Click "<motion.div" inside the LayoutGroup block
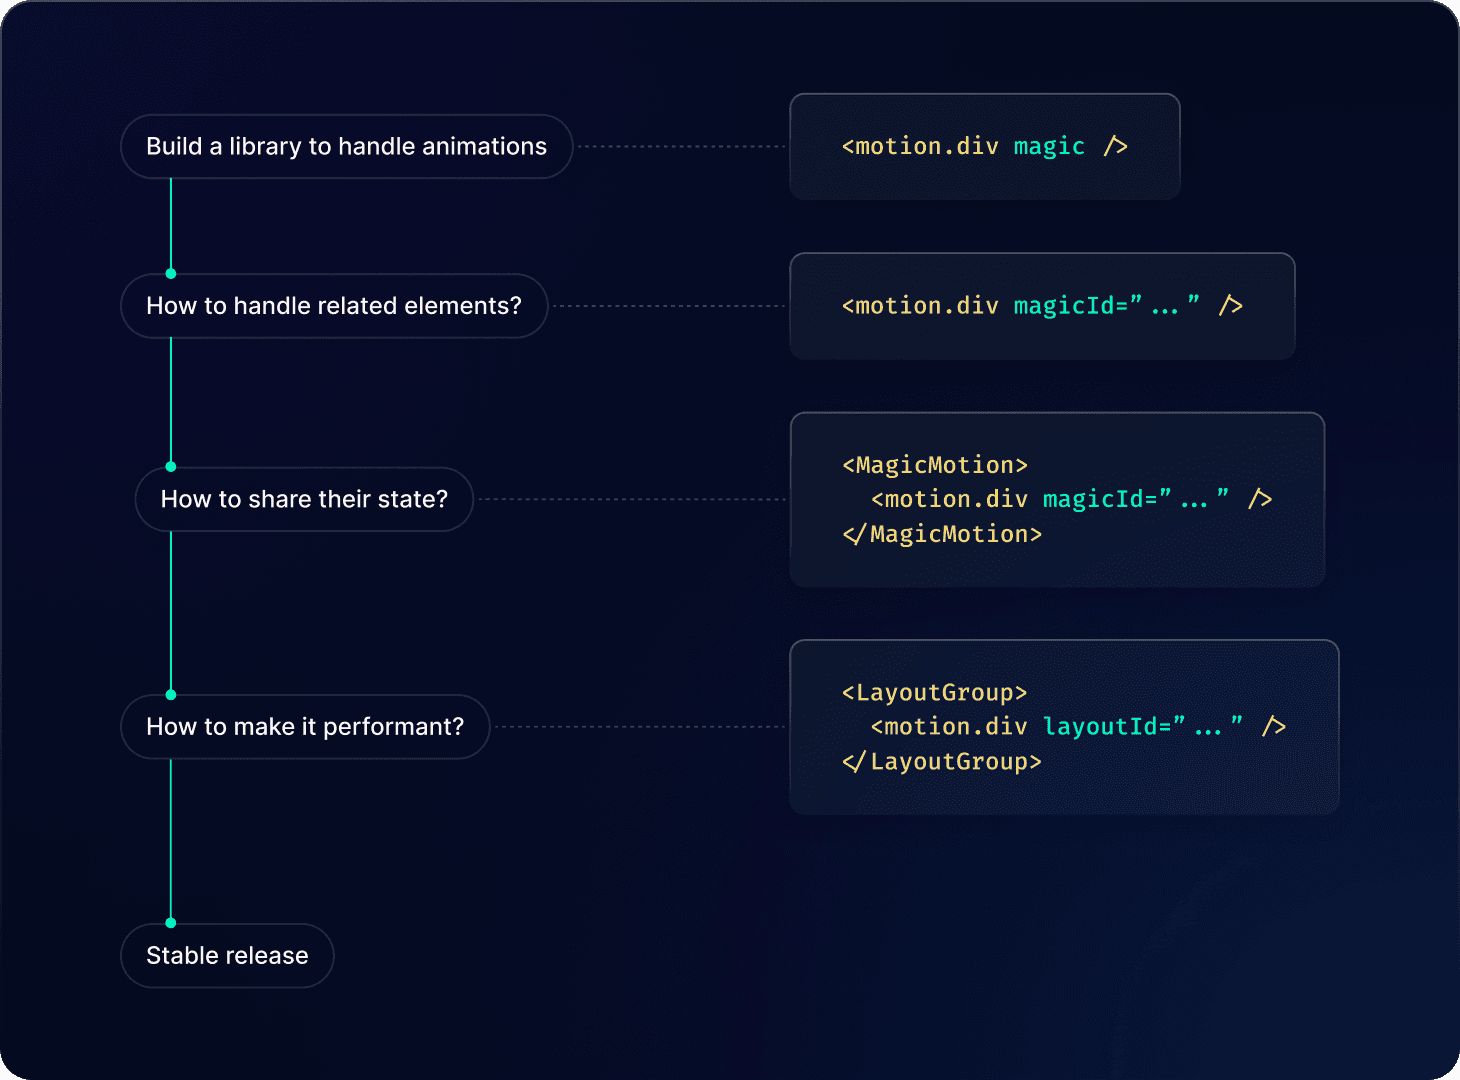The image size is (1460, 1080). 949,727
